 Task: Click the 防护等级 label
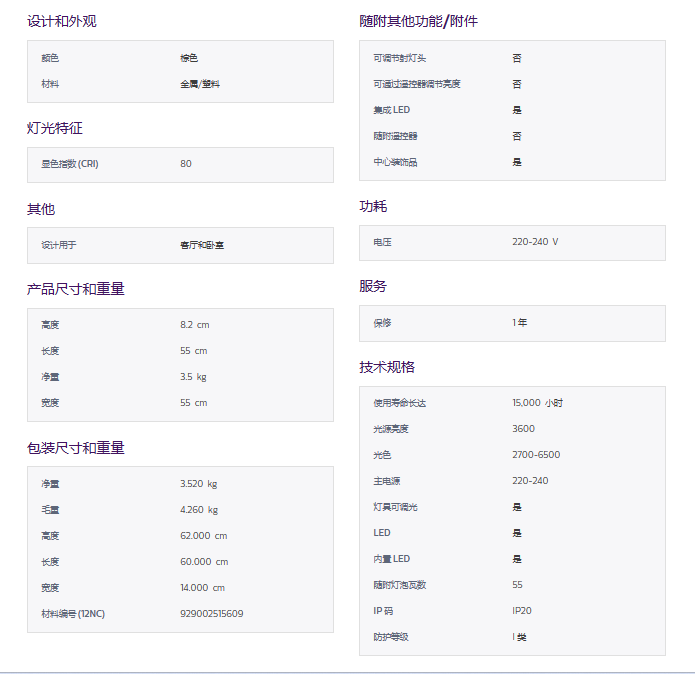pos(391,637)
